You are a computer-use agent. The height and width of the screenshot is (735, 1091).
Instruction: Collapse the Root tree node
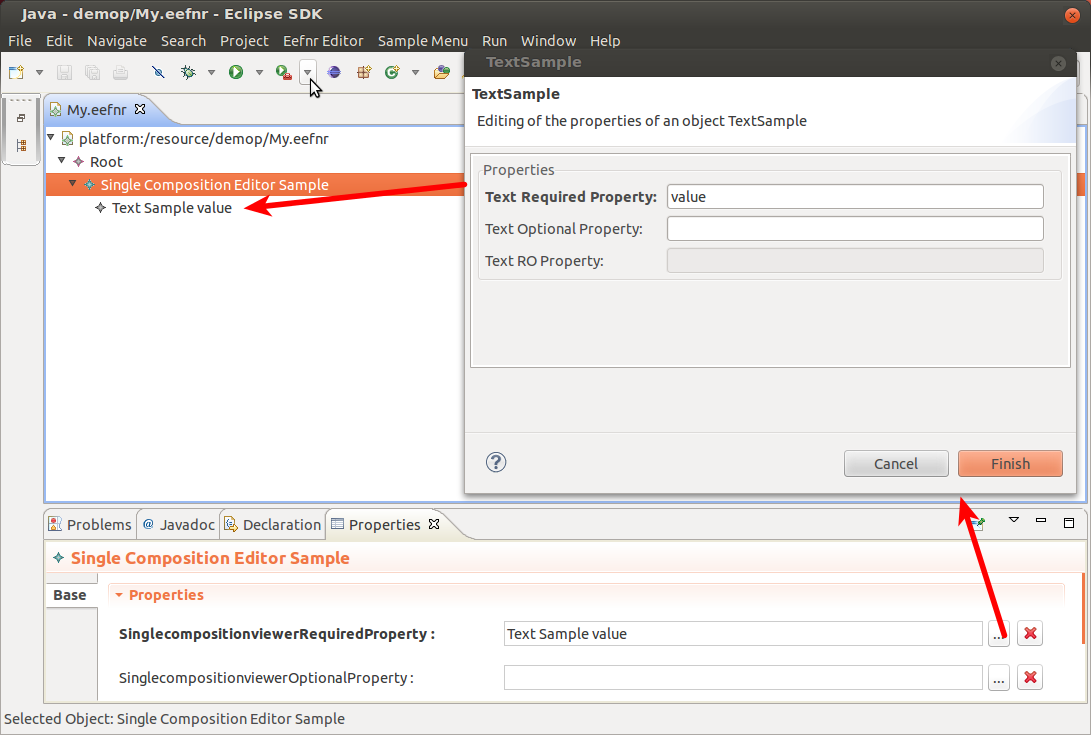(61, 161)
